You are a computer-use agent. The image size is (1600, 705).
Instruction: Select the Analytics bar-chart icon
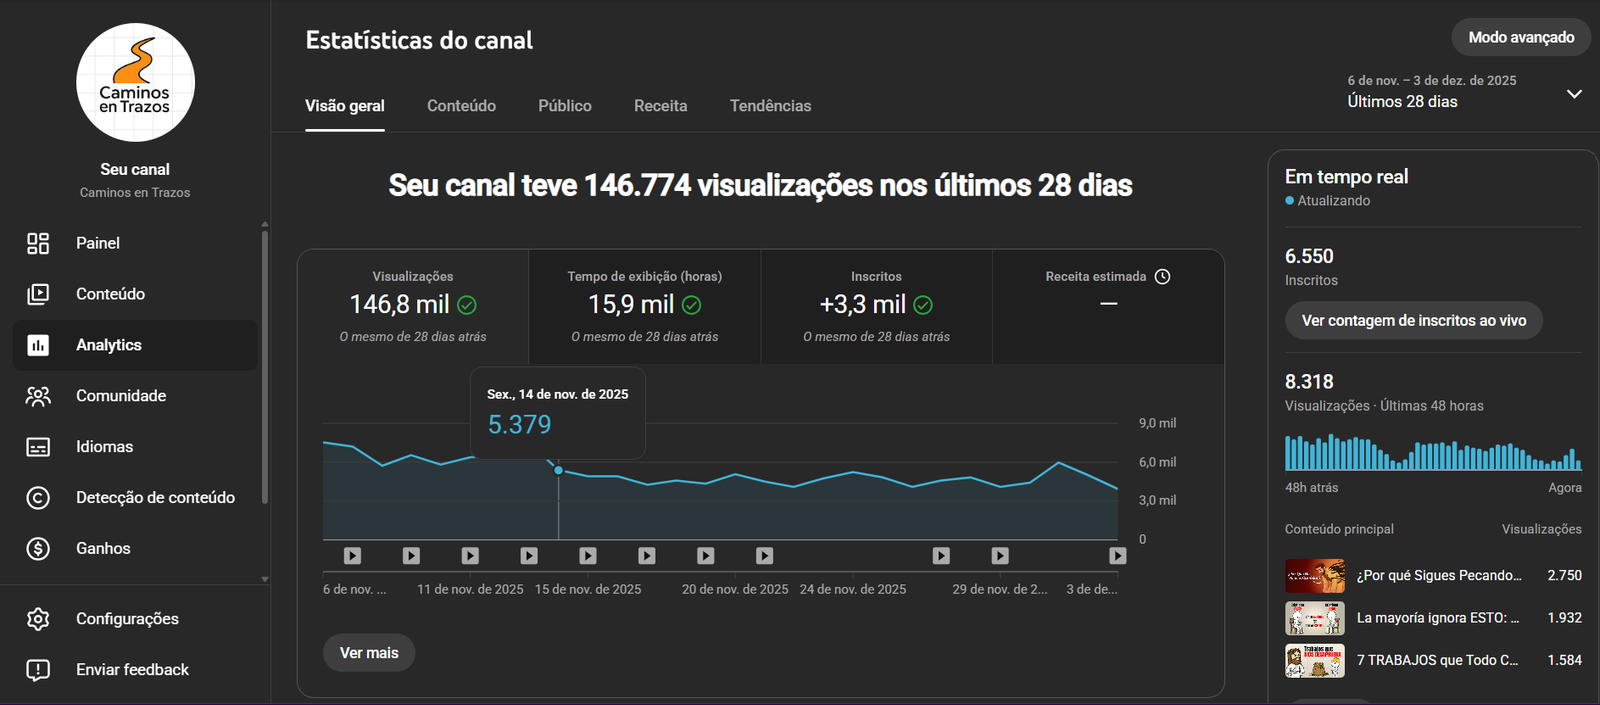click(x=38, y=345)
